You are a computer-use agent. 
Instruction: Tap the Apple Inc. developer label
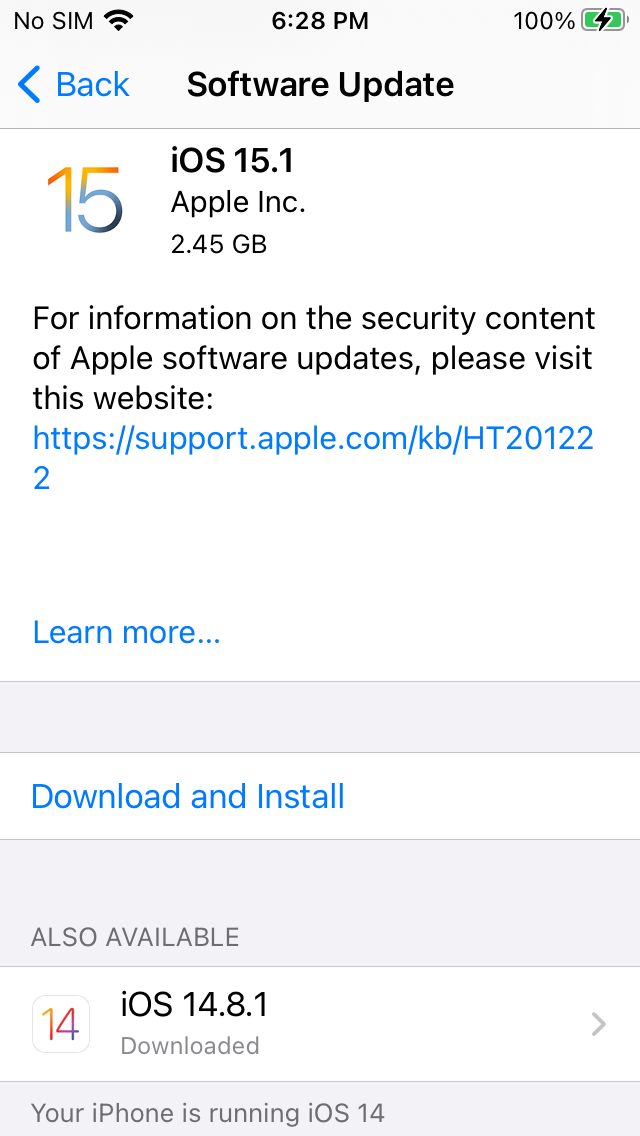(238, 203)
